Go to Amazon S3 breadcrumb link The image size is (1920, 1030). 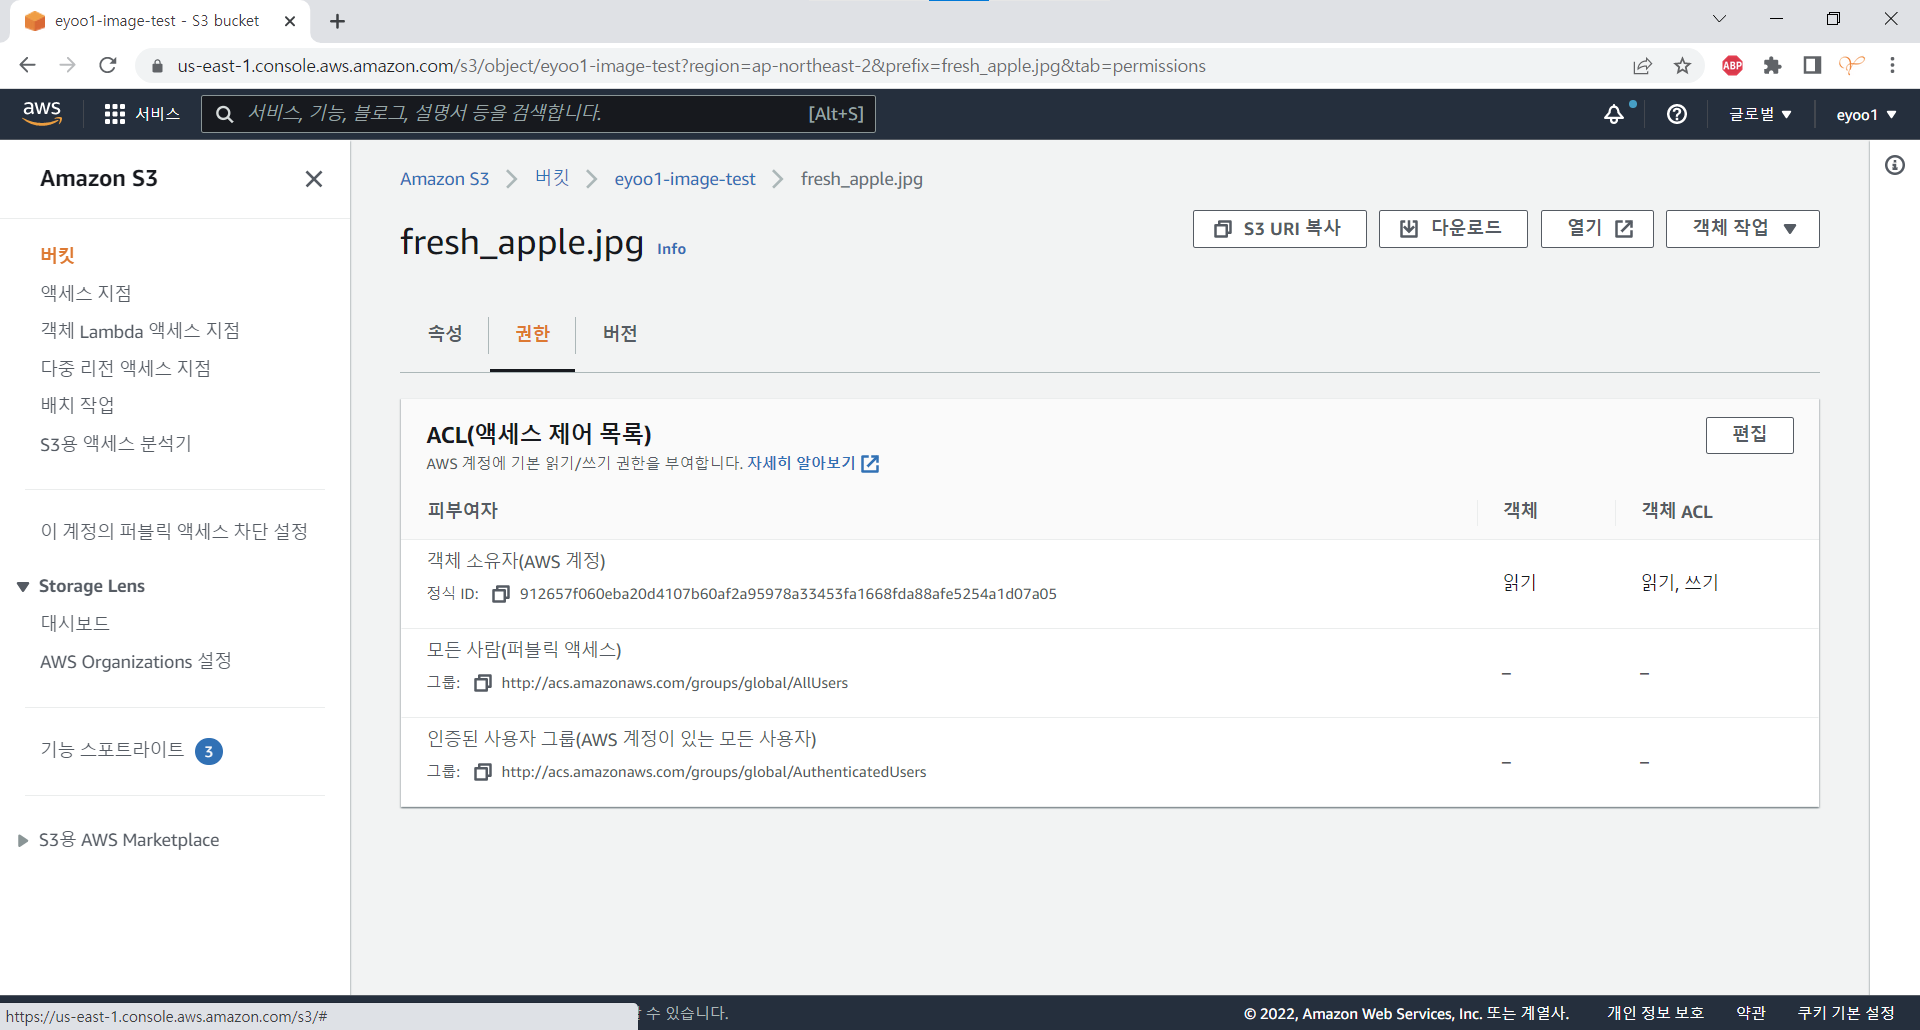point(444,179)
